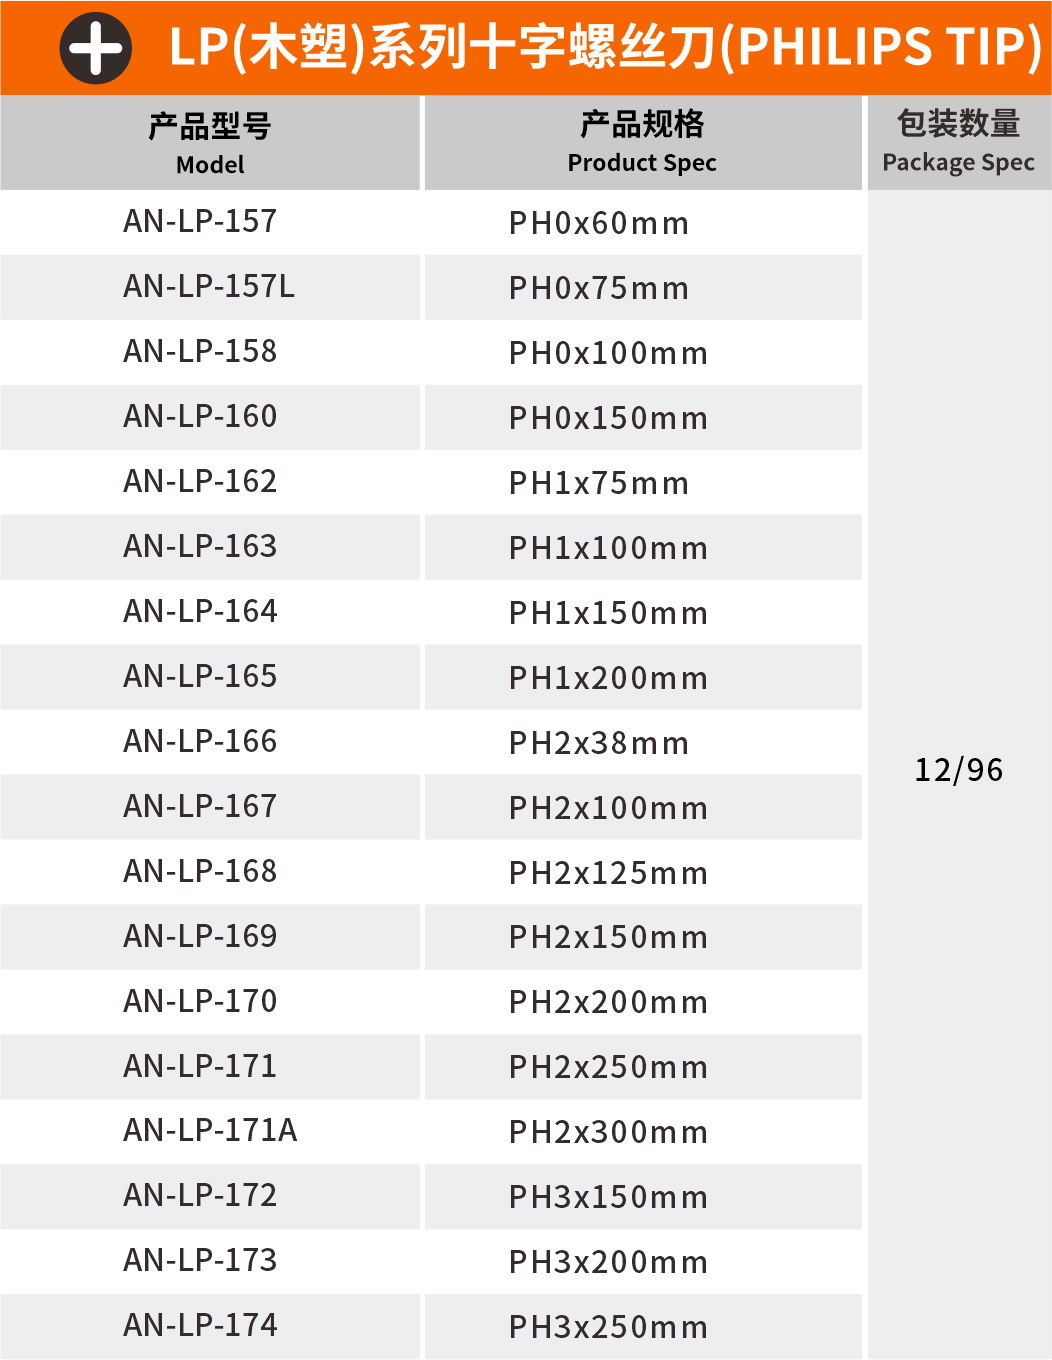Click model AN-LP-160 cell
The width and height of the screenshot is (1052, 1360).
(200, 417)
